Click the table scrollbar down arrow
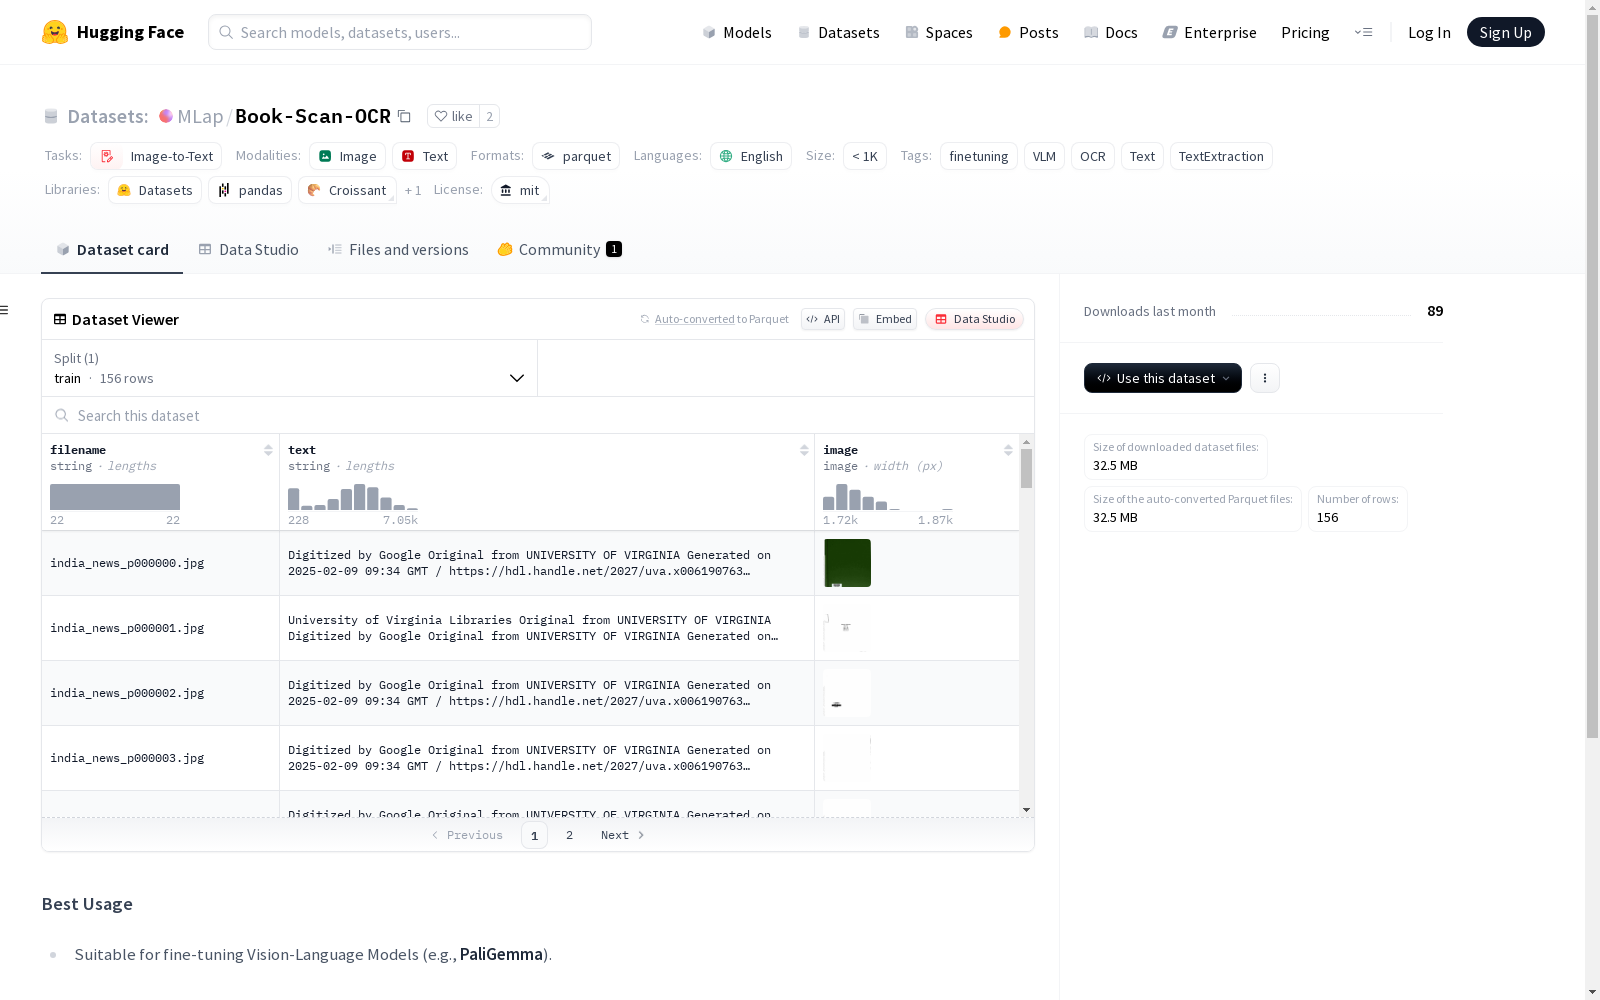The height and width of the screenshot is (1000, 1600). tap(1026, 810)
